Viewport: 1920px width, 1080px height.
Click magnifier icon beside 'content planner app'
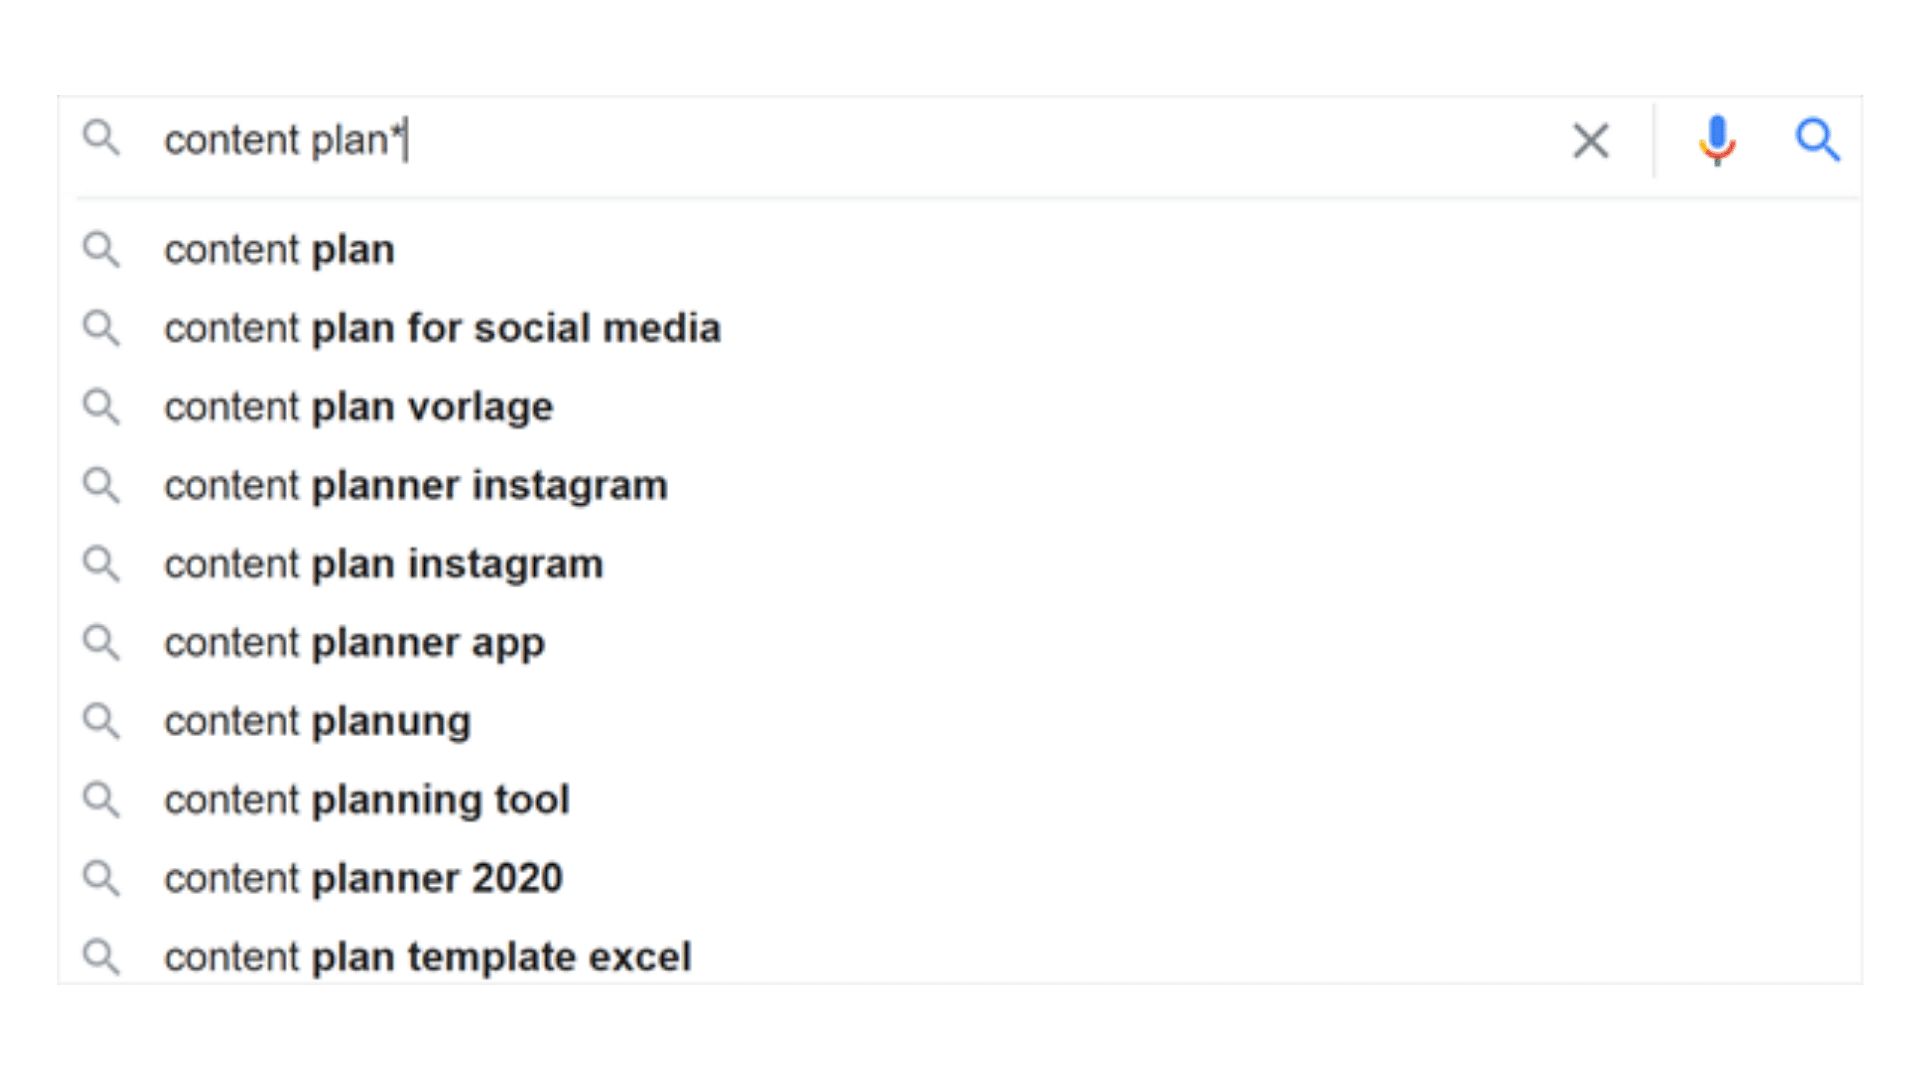click(101, 643)
